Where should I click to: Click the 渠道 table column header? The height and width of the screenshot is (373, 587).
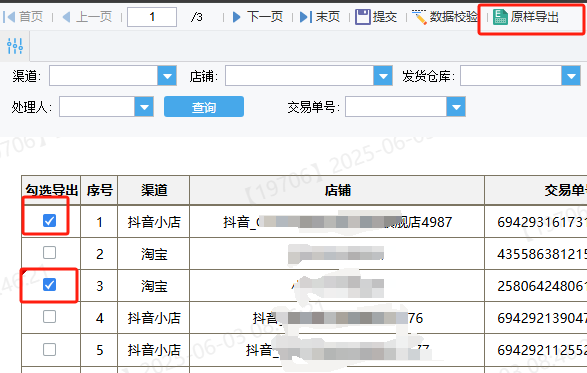154,190
